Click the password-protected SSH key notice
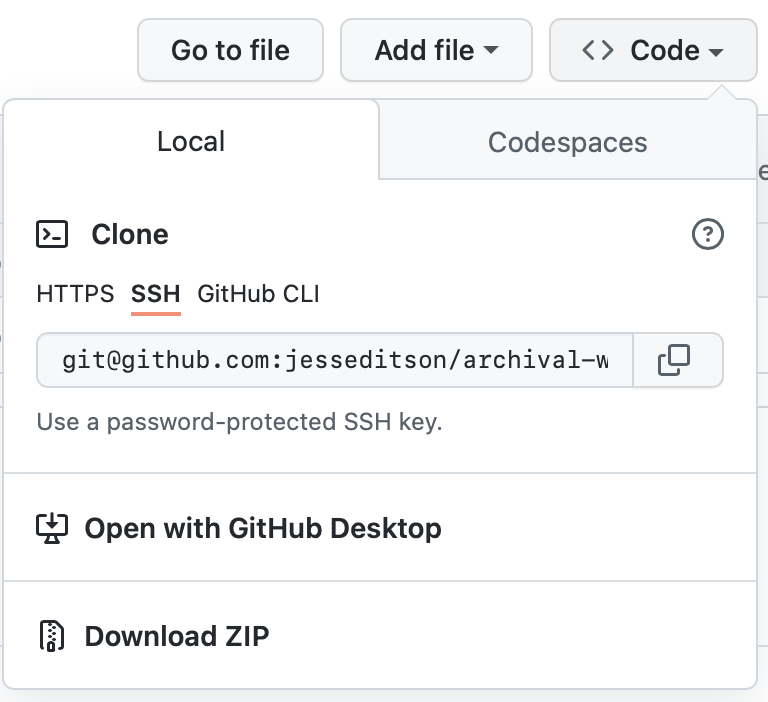This screenshot has height=702, width=768. (x=240, y=422)
